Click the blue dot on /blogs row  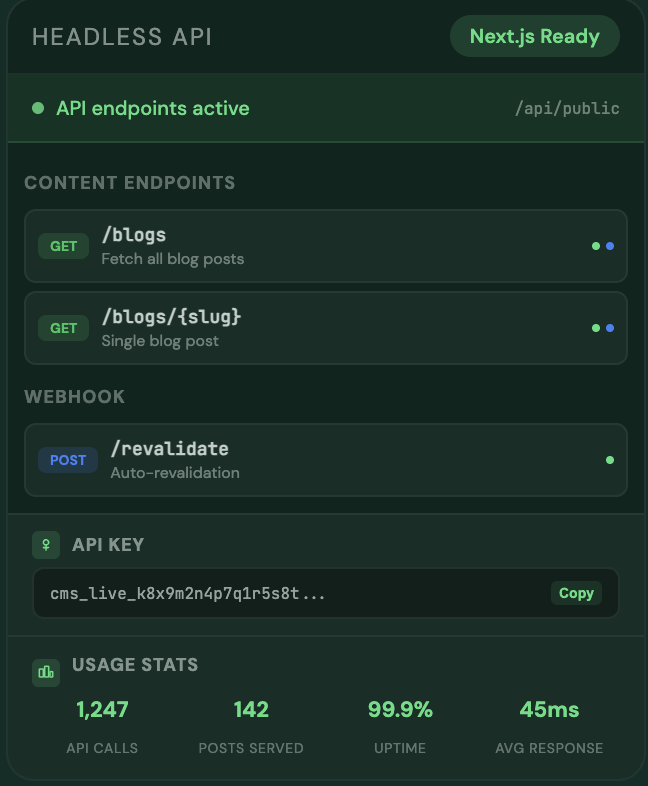click(x=610, y=246)
